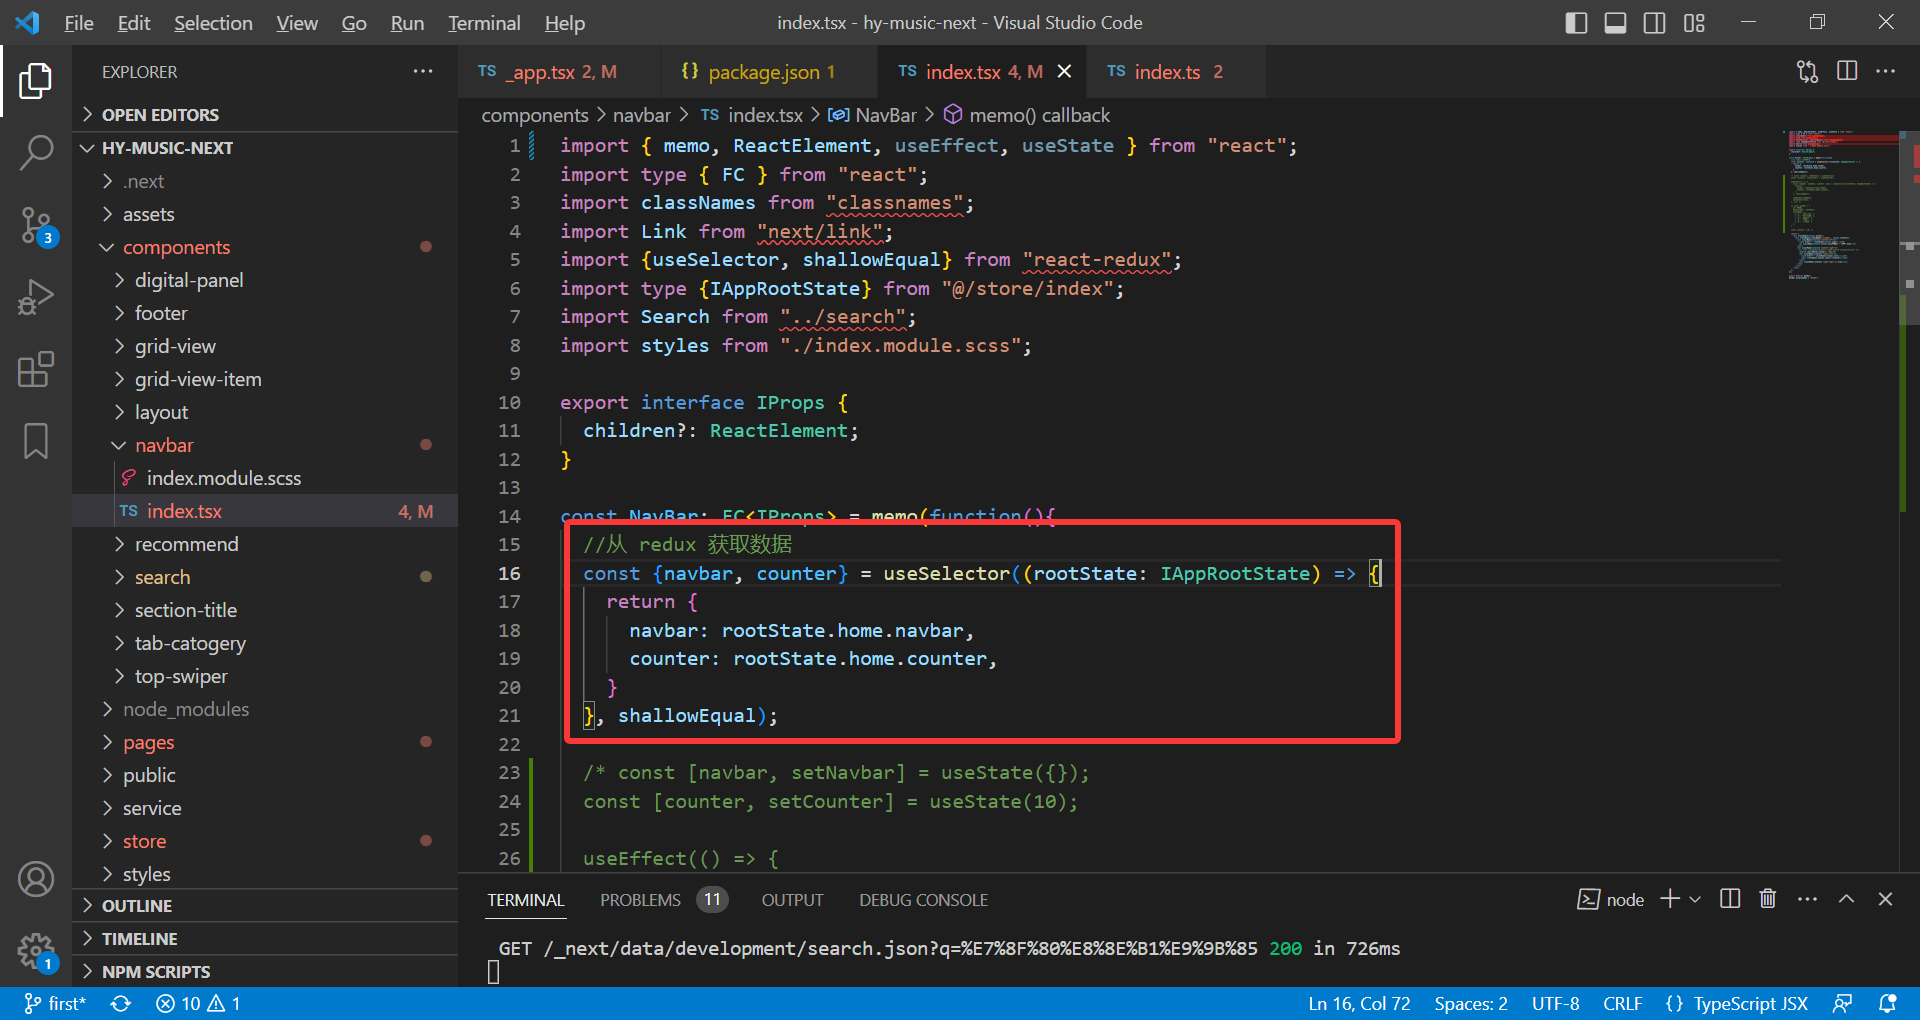Open the File menu
The height and width of the screenshot is (1020, 1920).
[x=78, y=23]
